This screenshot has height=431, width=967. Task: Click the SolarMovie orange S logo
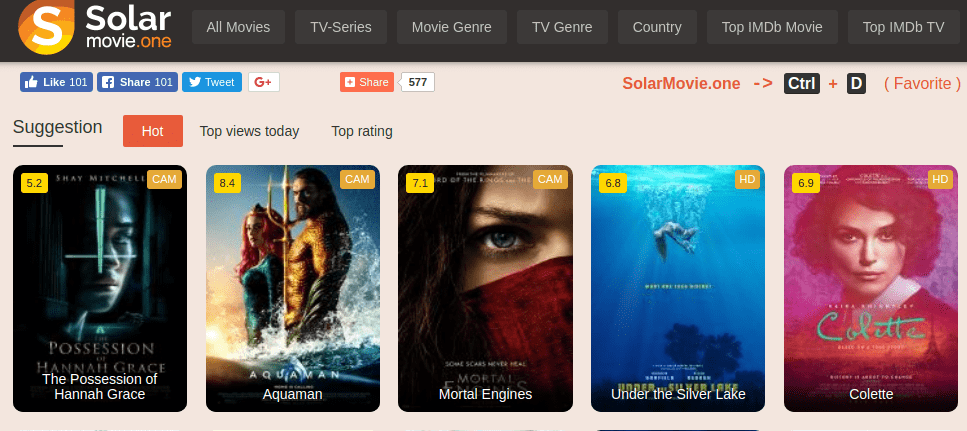[x=46, y=27]
